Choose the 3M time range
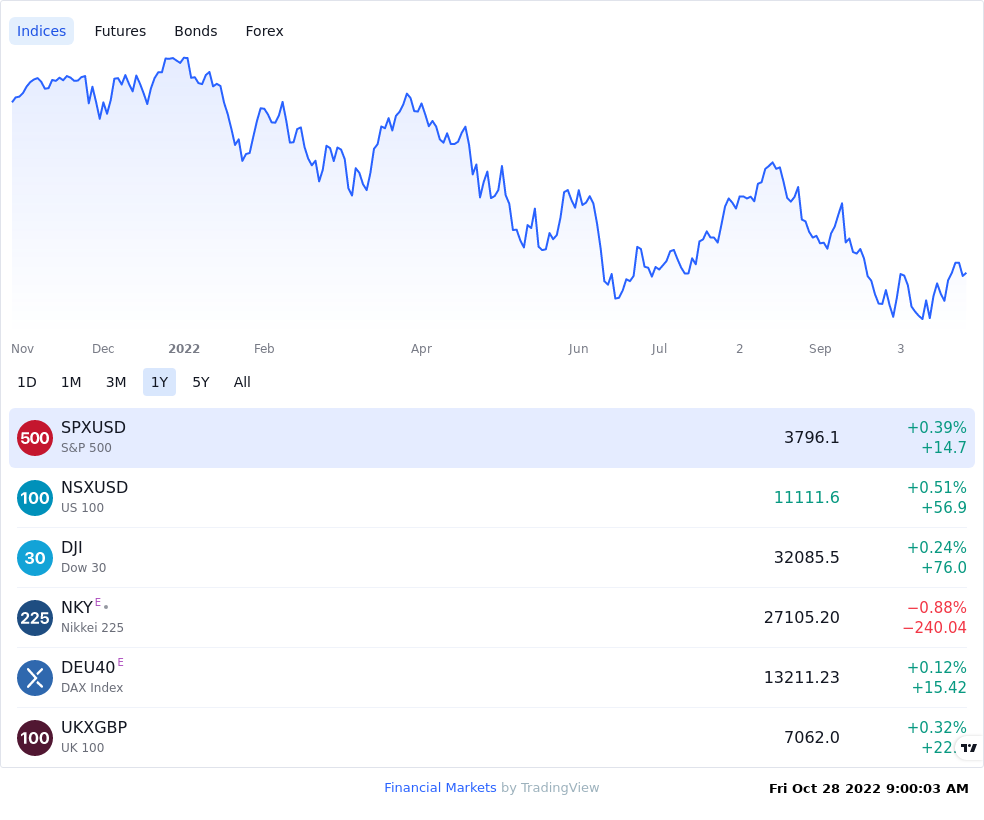984x820 pixels. point(116,382)
